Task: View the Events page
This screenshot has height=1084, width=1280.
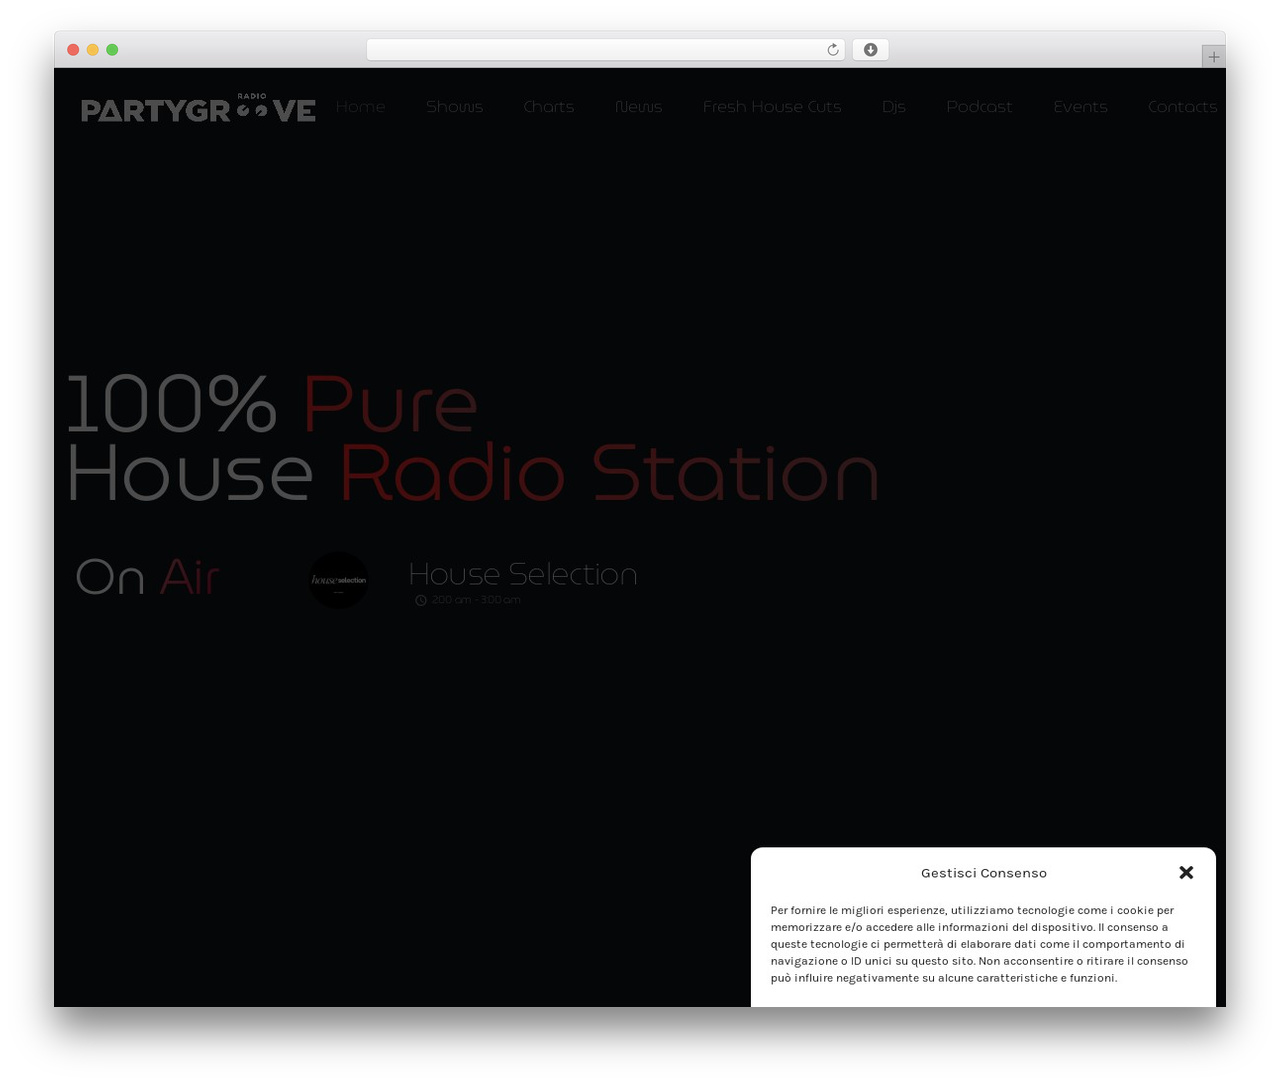Action: pyautogui.click(x=1081, y=107)
